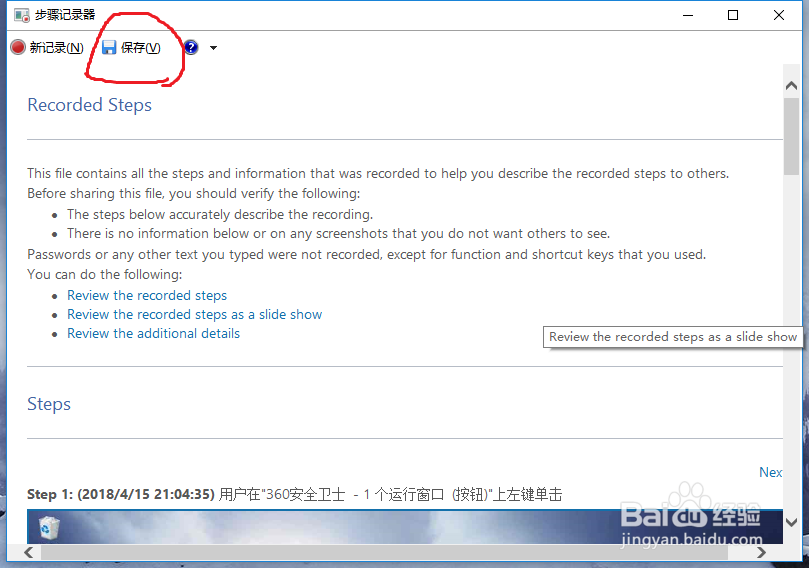Open the blue help question mark icon
The image size is (809, 568).
click(191, 47)
